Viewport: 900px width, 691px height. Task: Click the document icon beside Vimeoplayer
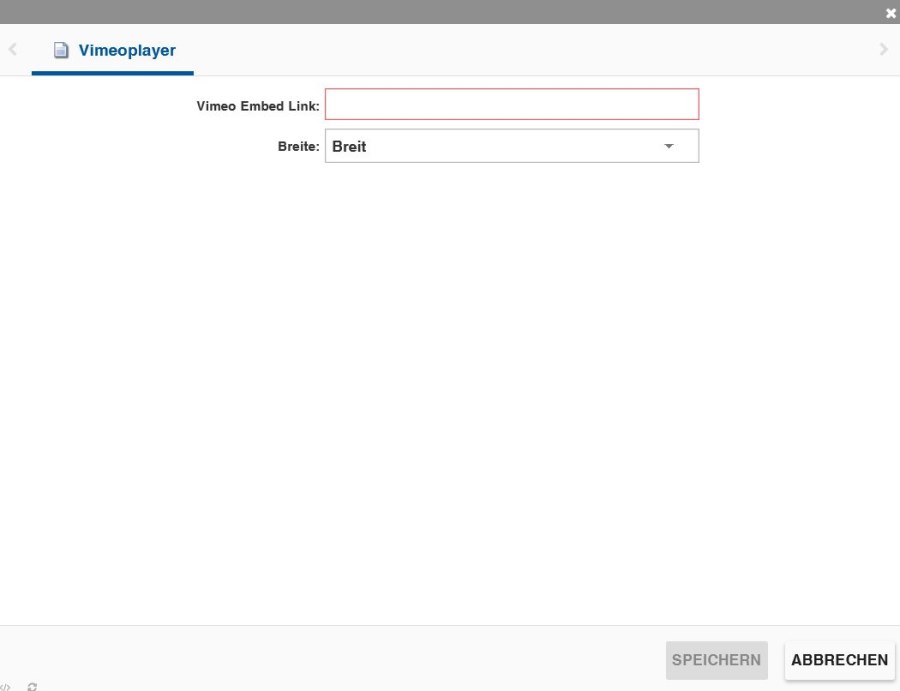(61, 51)
